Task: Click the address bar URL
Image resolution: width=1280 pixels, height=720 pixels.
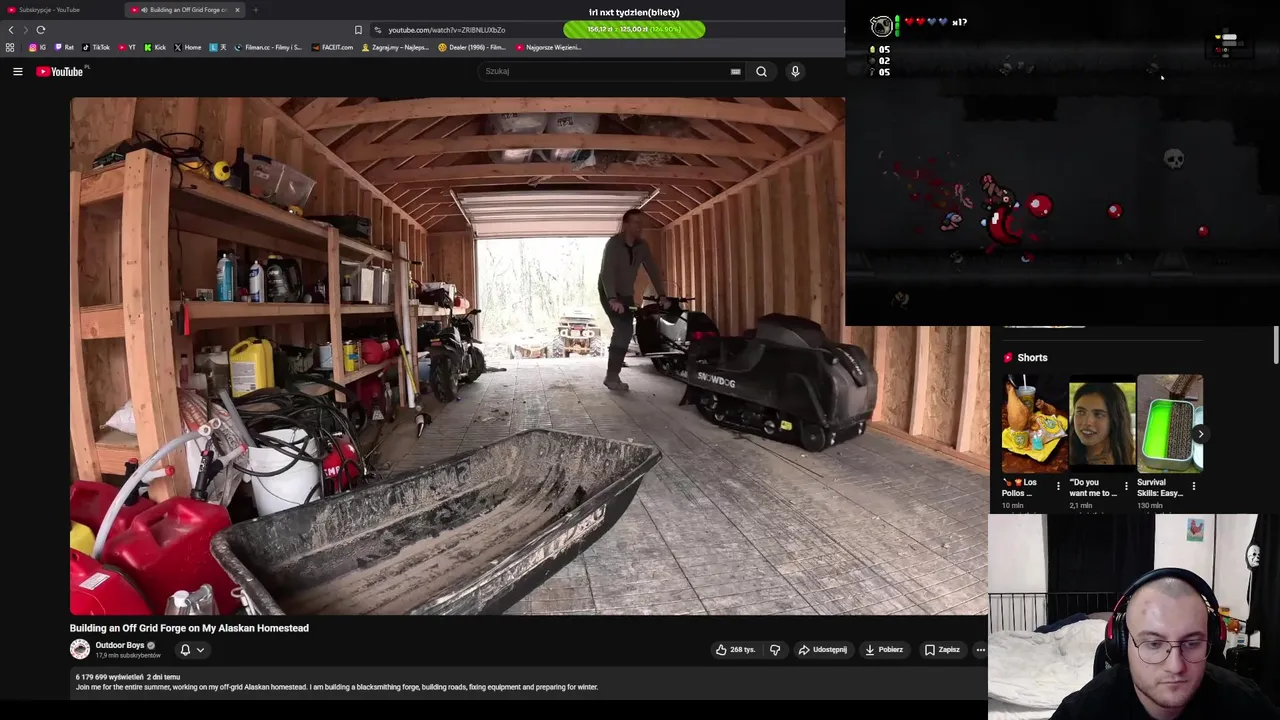Action: pyautogui.click(x=447, y=30)
